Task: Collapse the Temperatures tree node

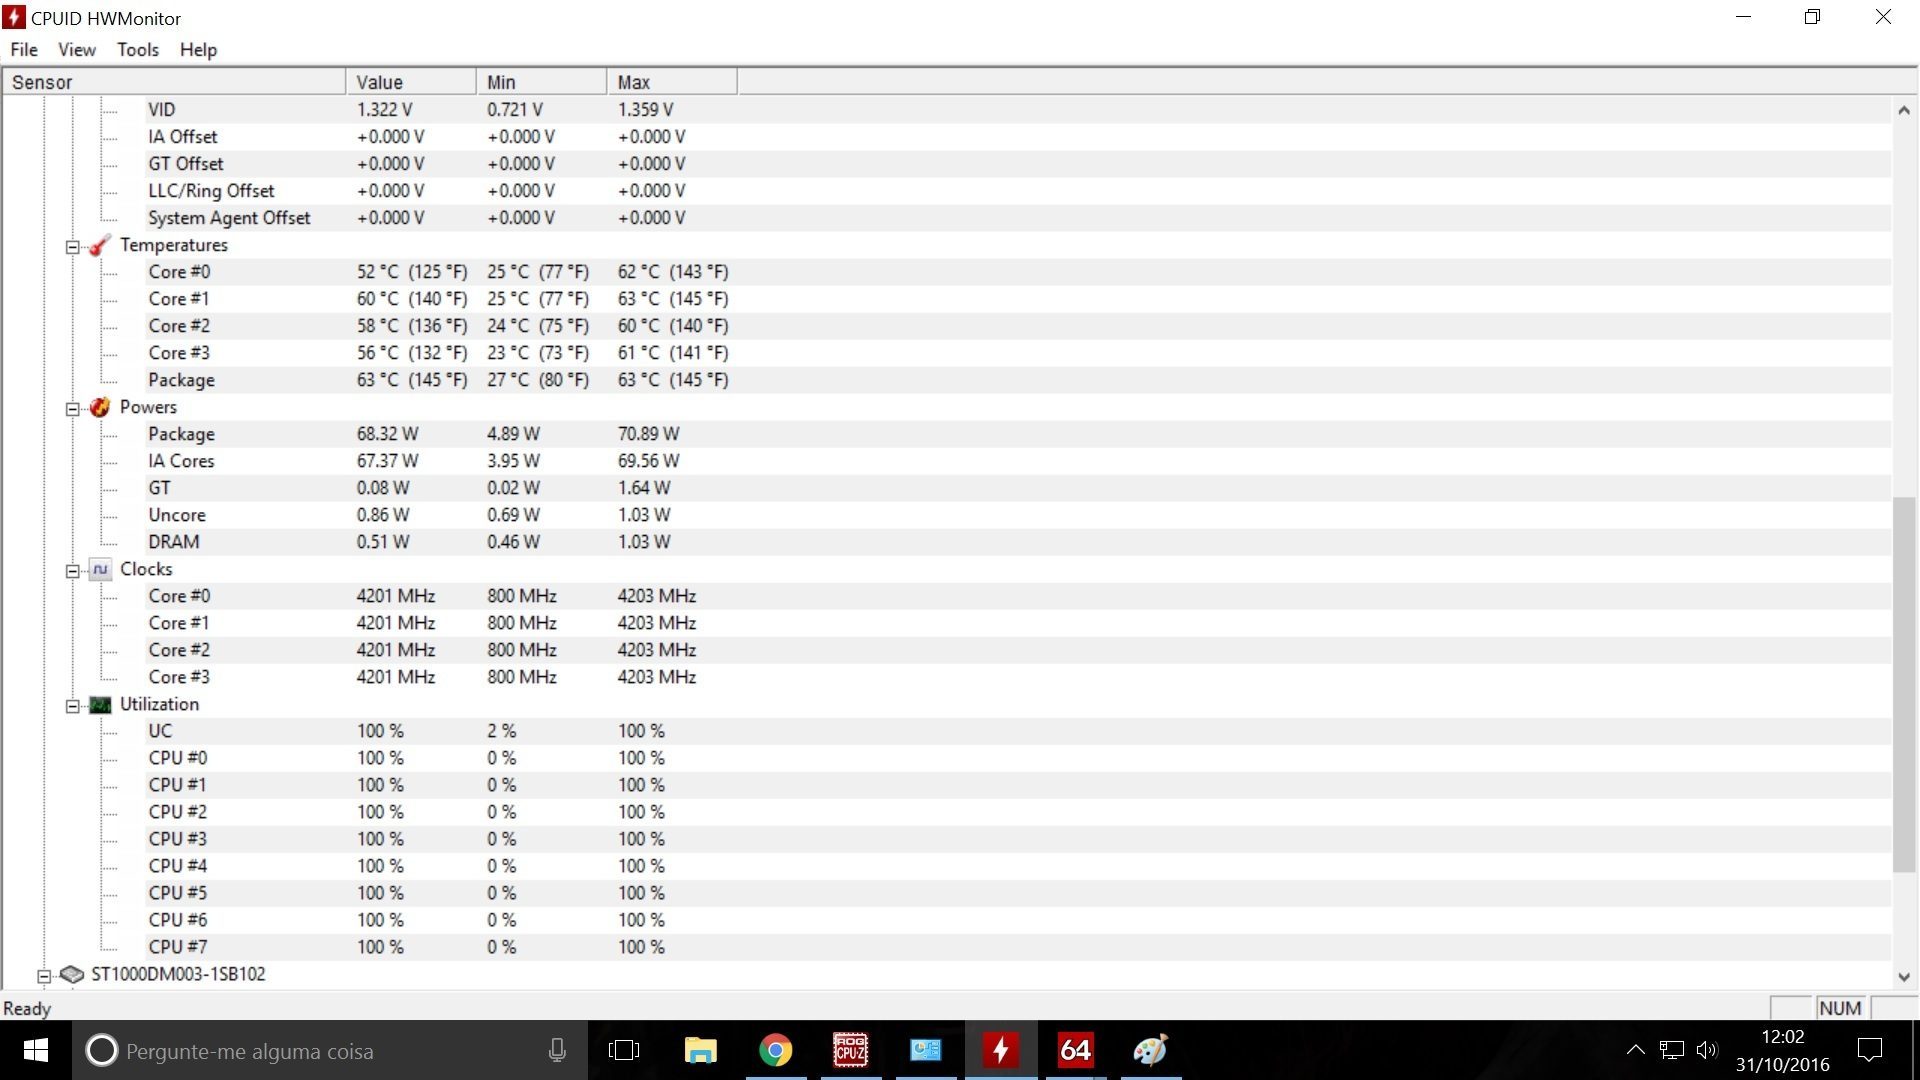Action: tap(72, 246)
